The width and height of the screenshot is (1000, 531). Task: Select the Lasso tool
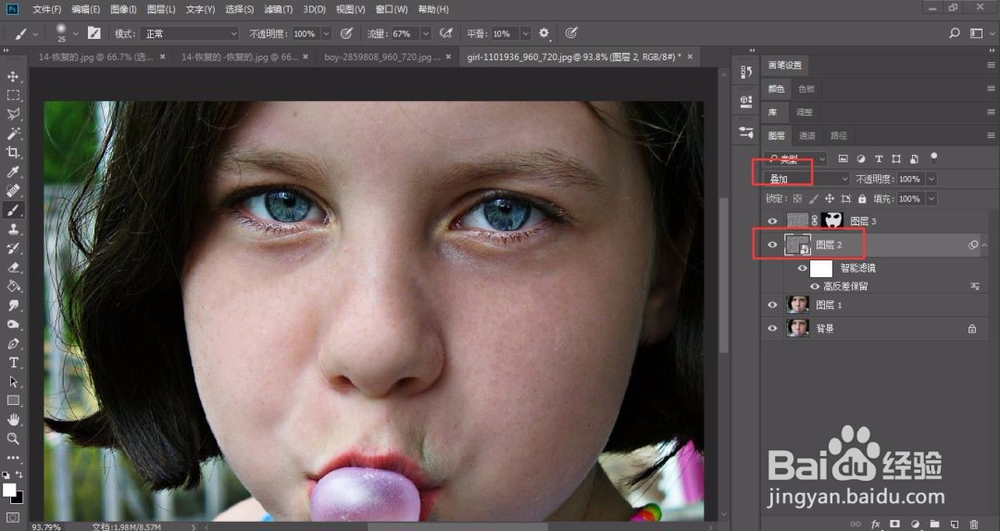[x=13, y=115]
